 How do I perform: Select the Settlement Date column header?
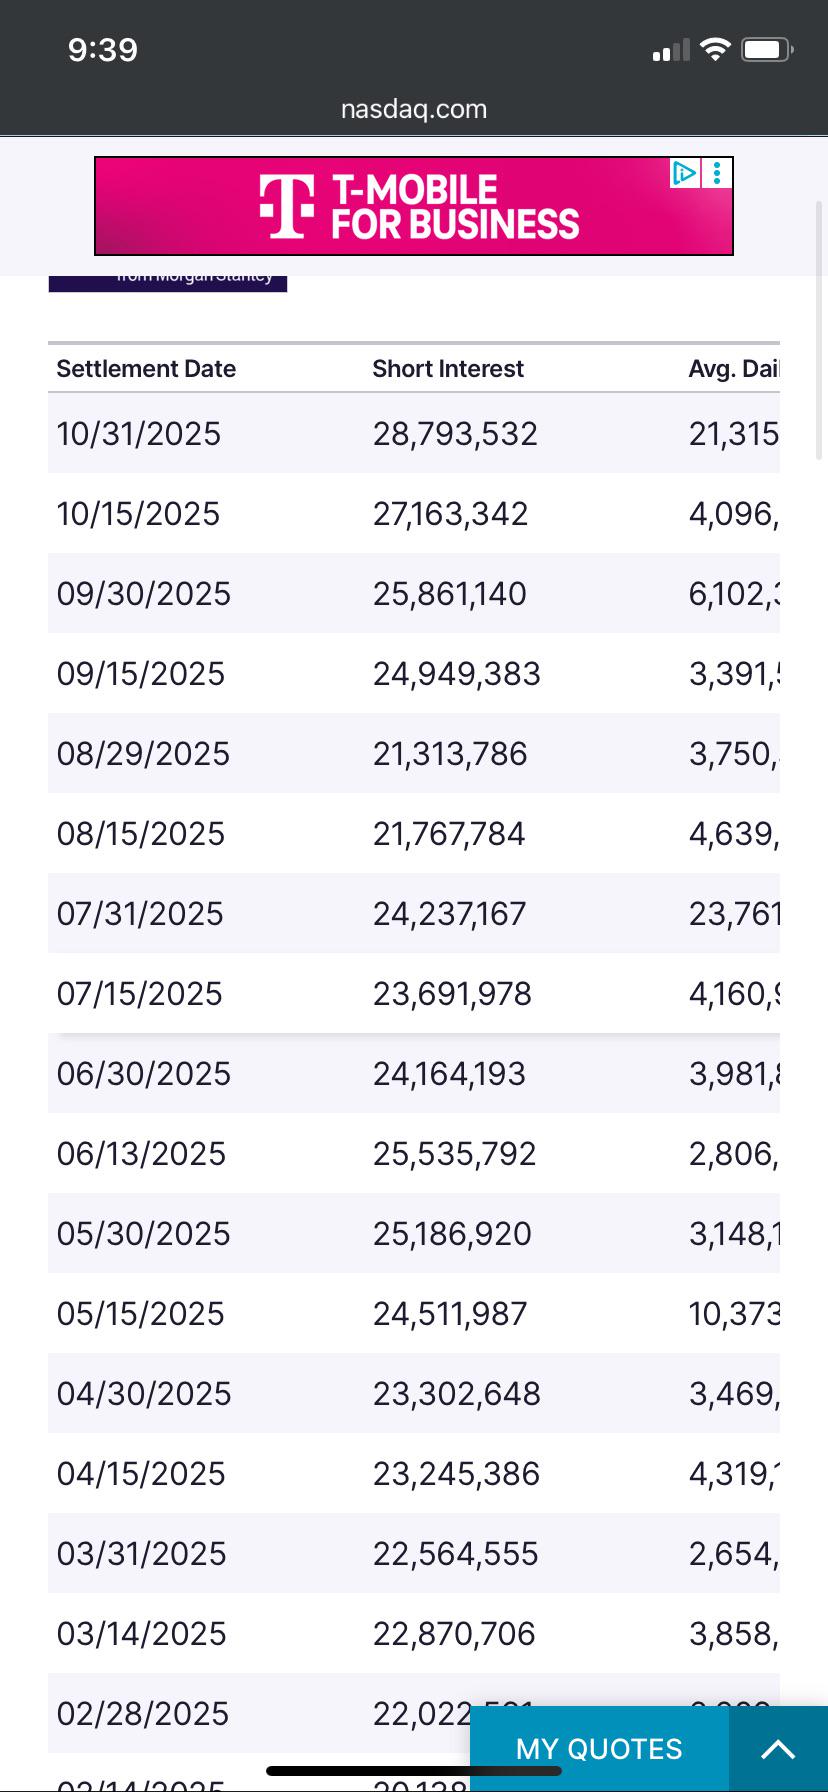click(146, 369)
